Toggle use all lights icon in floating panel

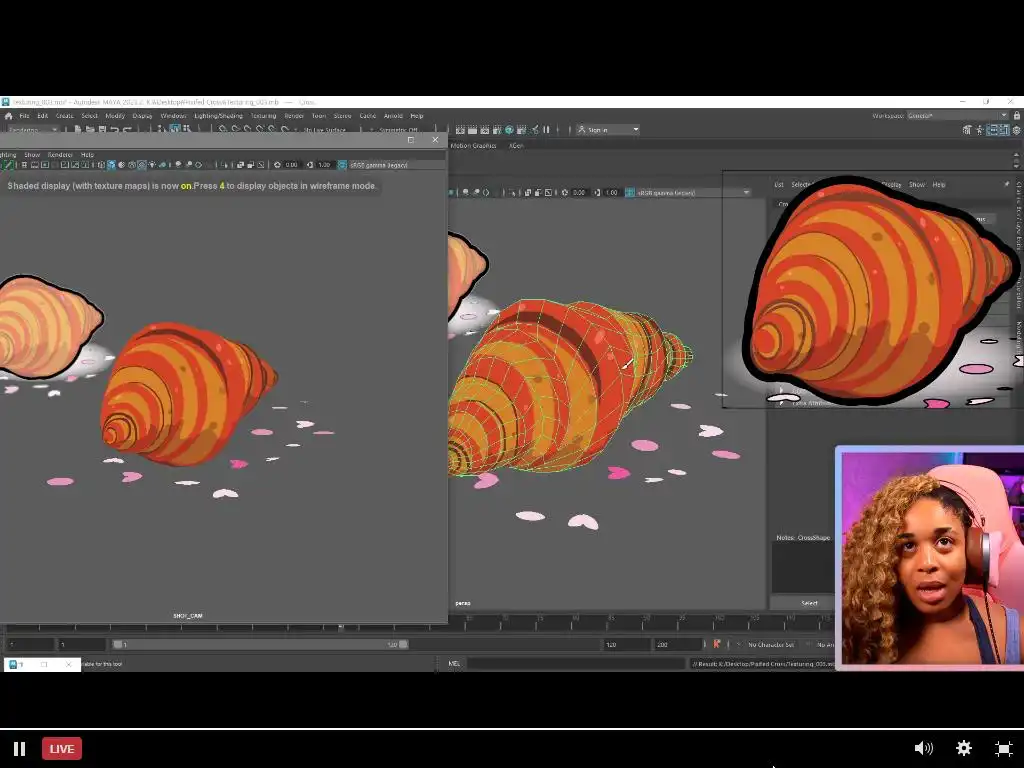(152, 165)
